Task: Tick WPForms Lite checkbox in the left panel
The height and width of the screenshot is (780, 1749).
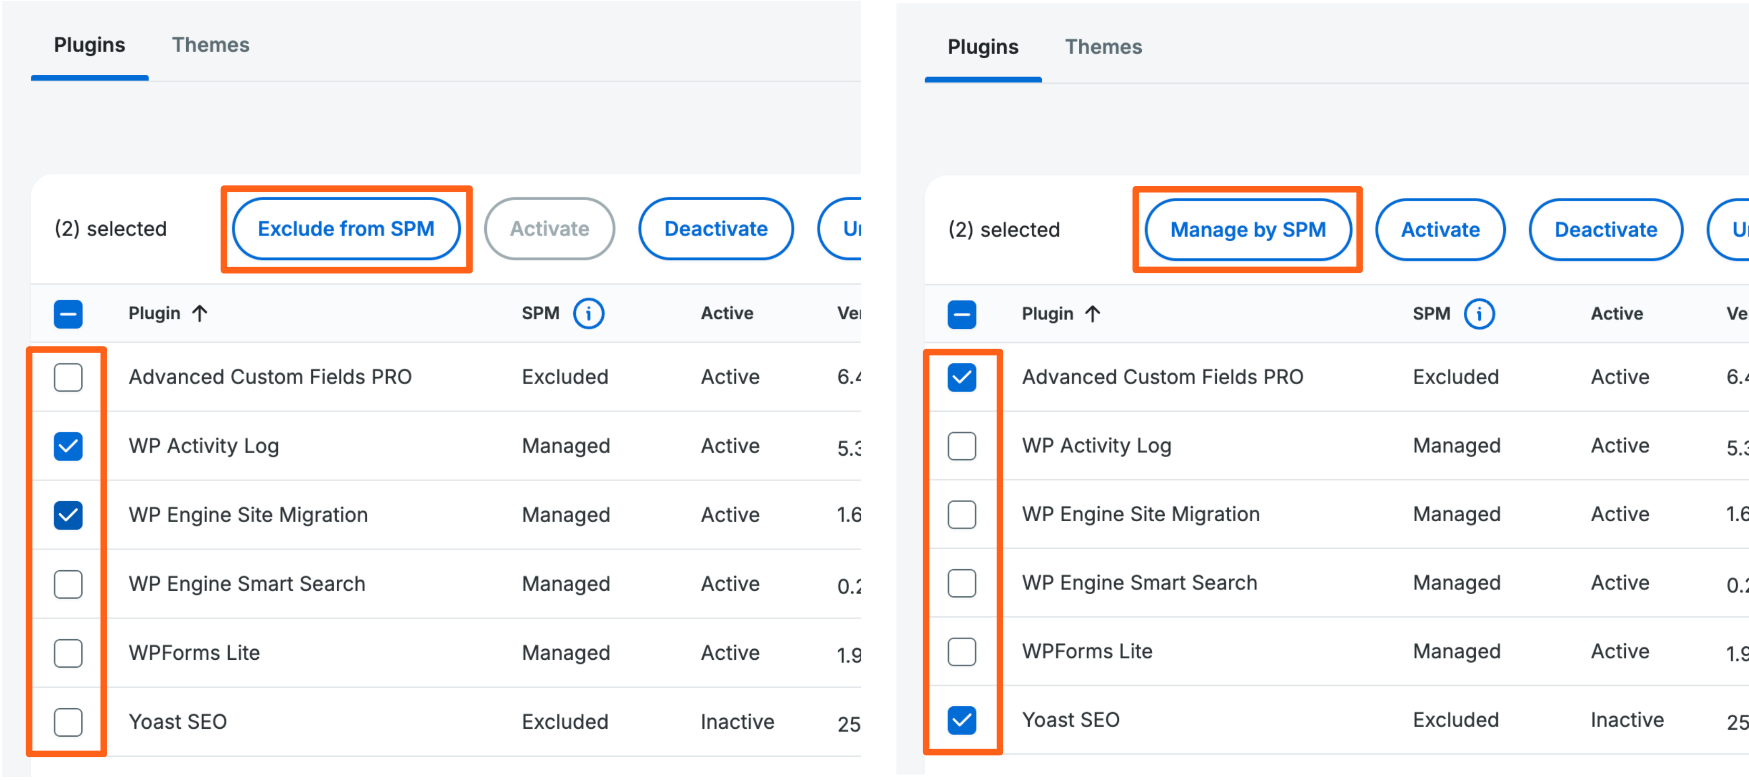Action: click(68, 653)
